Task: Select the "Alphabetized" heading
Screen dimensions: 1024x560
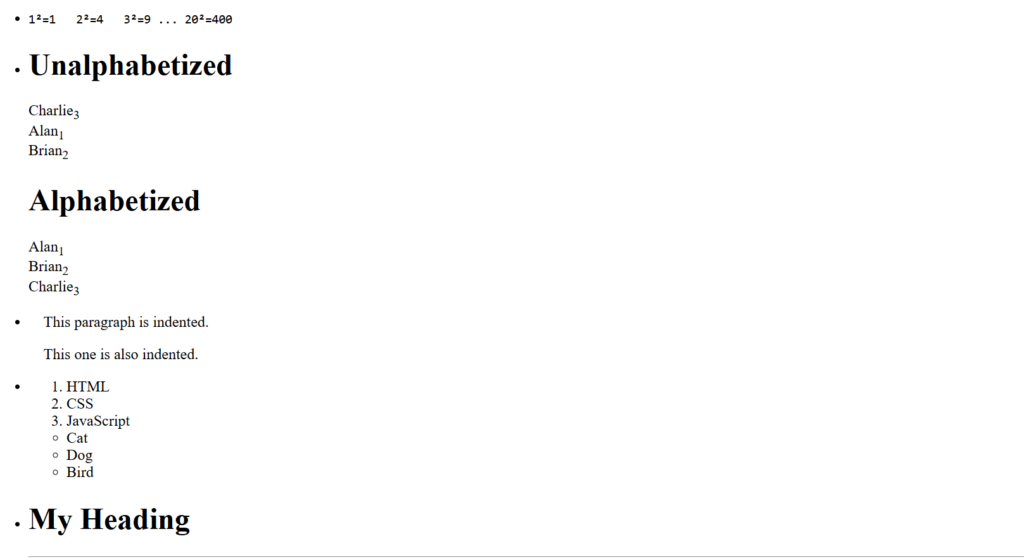Action: click(114, 201)
